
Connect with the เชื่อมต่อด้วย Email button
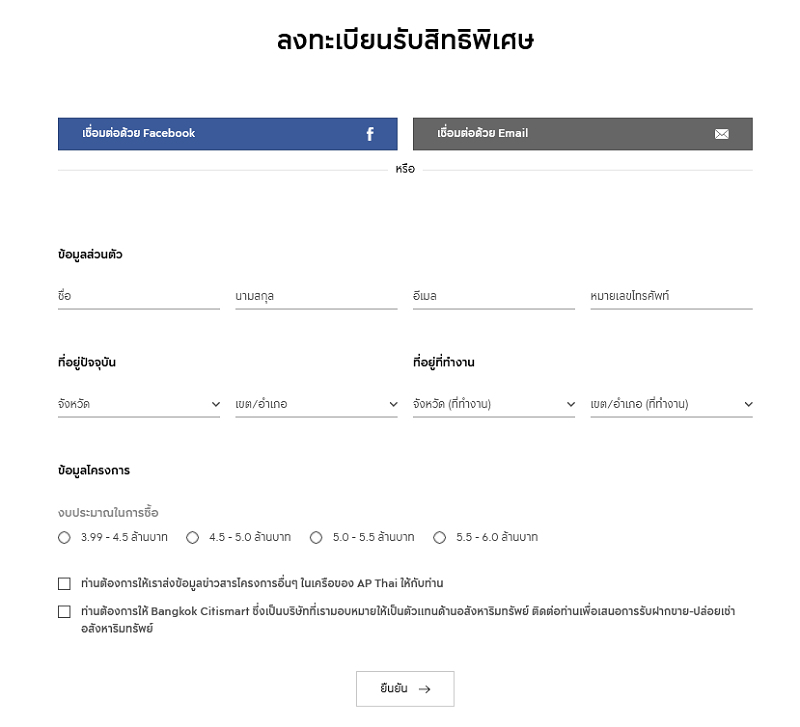point(583,134)
